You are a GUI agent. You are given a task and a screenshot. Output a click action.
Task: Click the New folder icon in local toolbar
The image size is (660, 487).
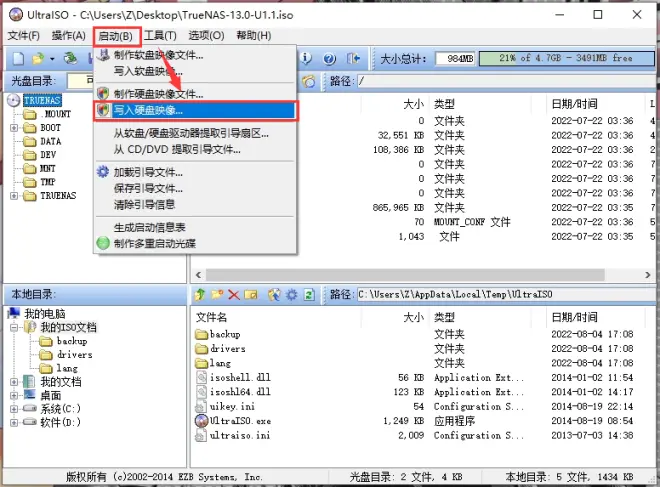[217, 294]
